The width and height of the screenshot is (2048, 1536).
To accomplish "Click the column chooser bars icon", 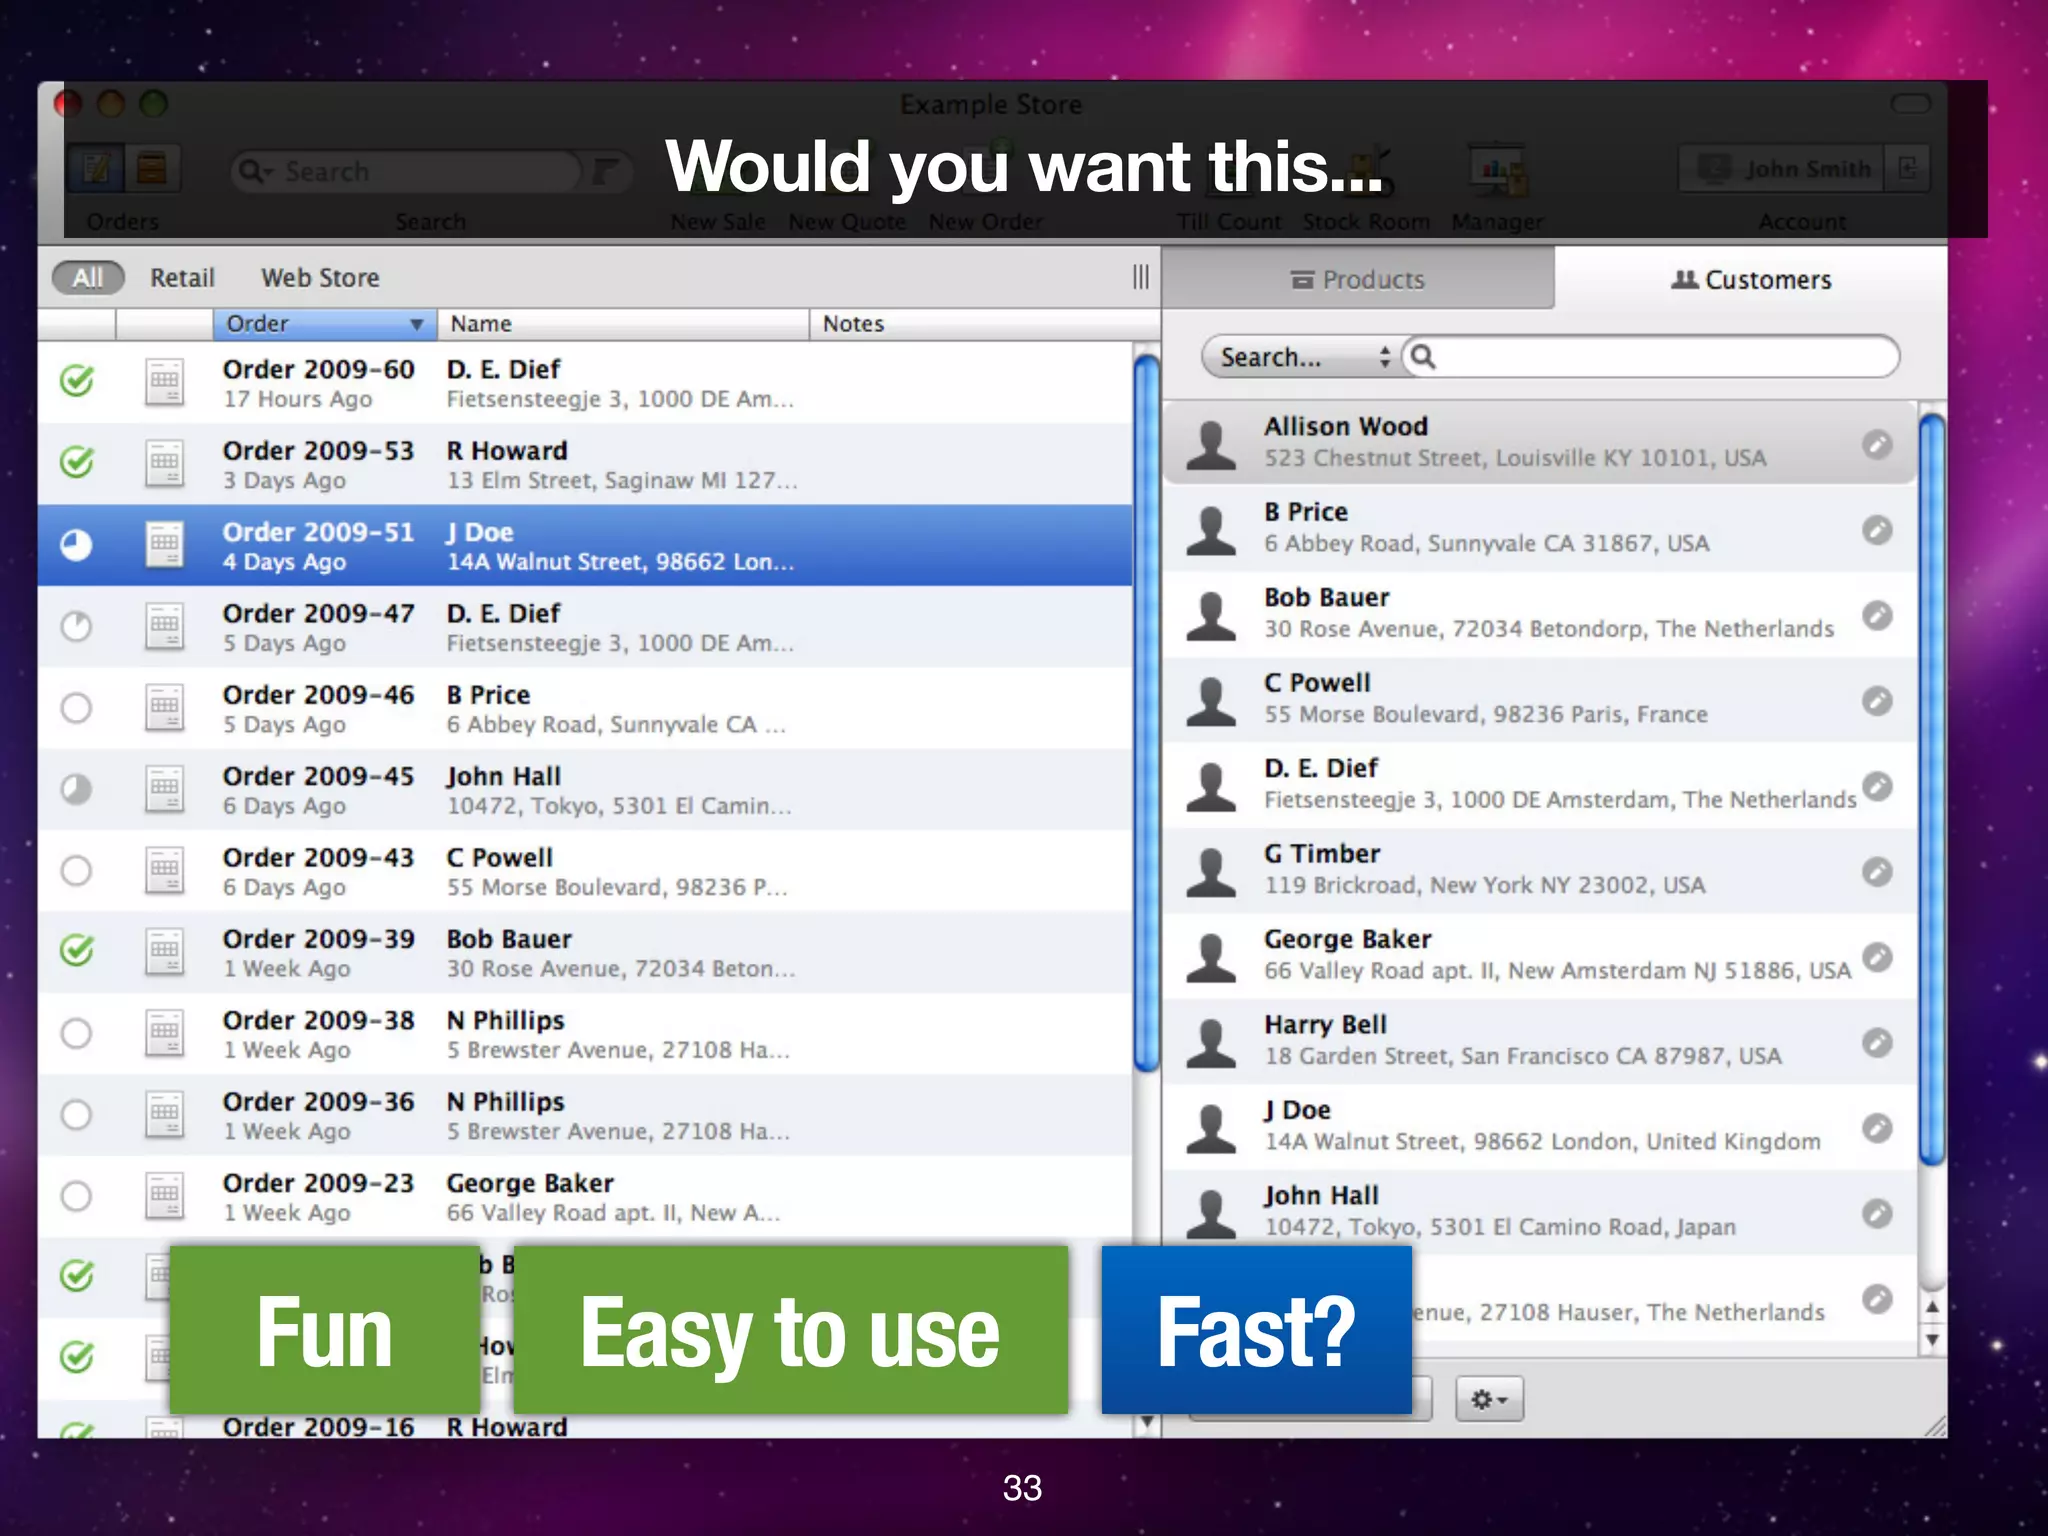I will tap(1141, 277).
